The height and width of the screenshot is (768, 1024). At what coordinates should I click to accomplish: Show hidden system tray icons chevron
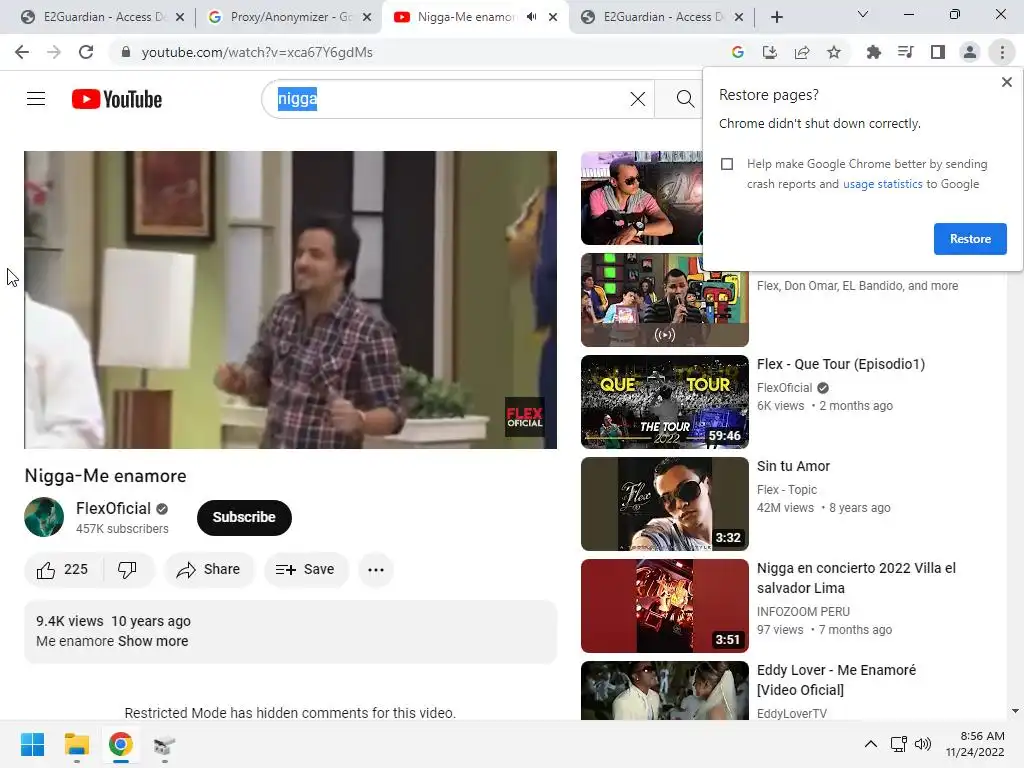871,744
